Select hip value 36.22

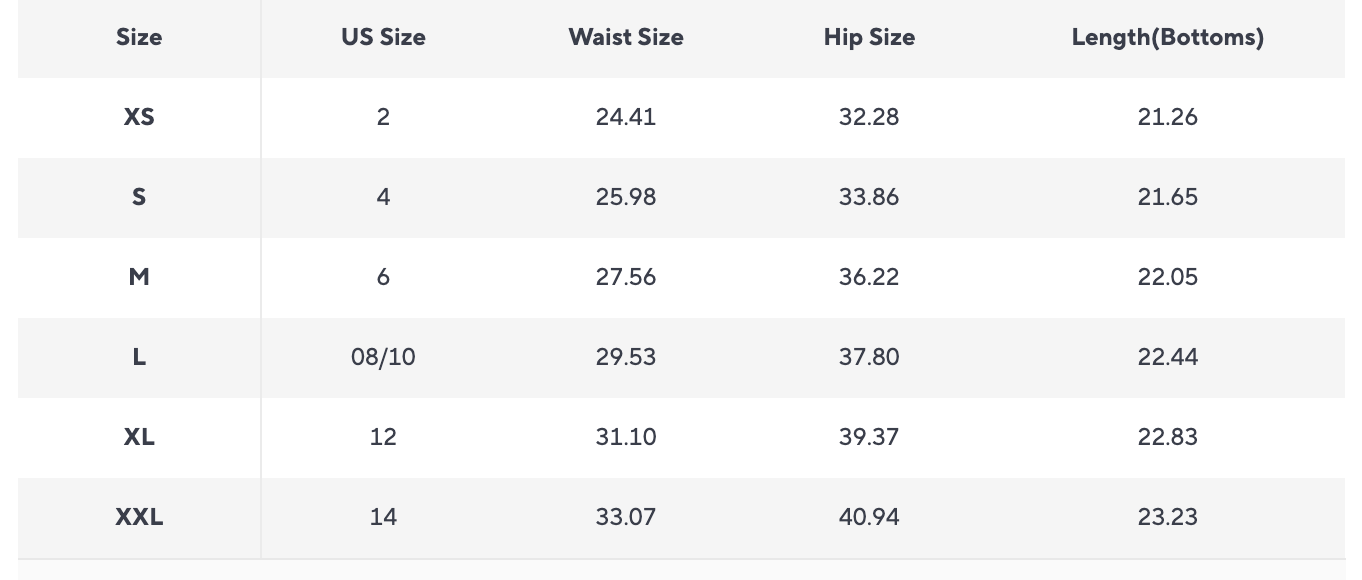coord(869,277)
